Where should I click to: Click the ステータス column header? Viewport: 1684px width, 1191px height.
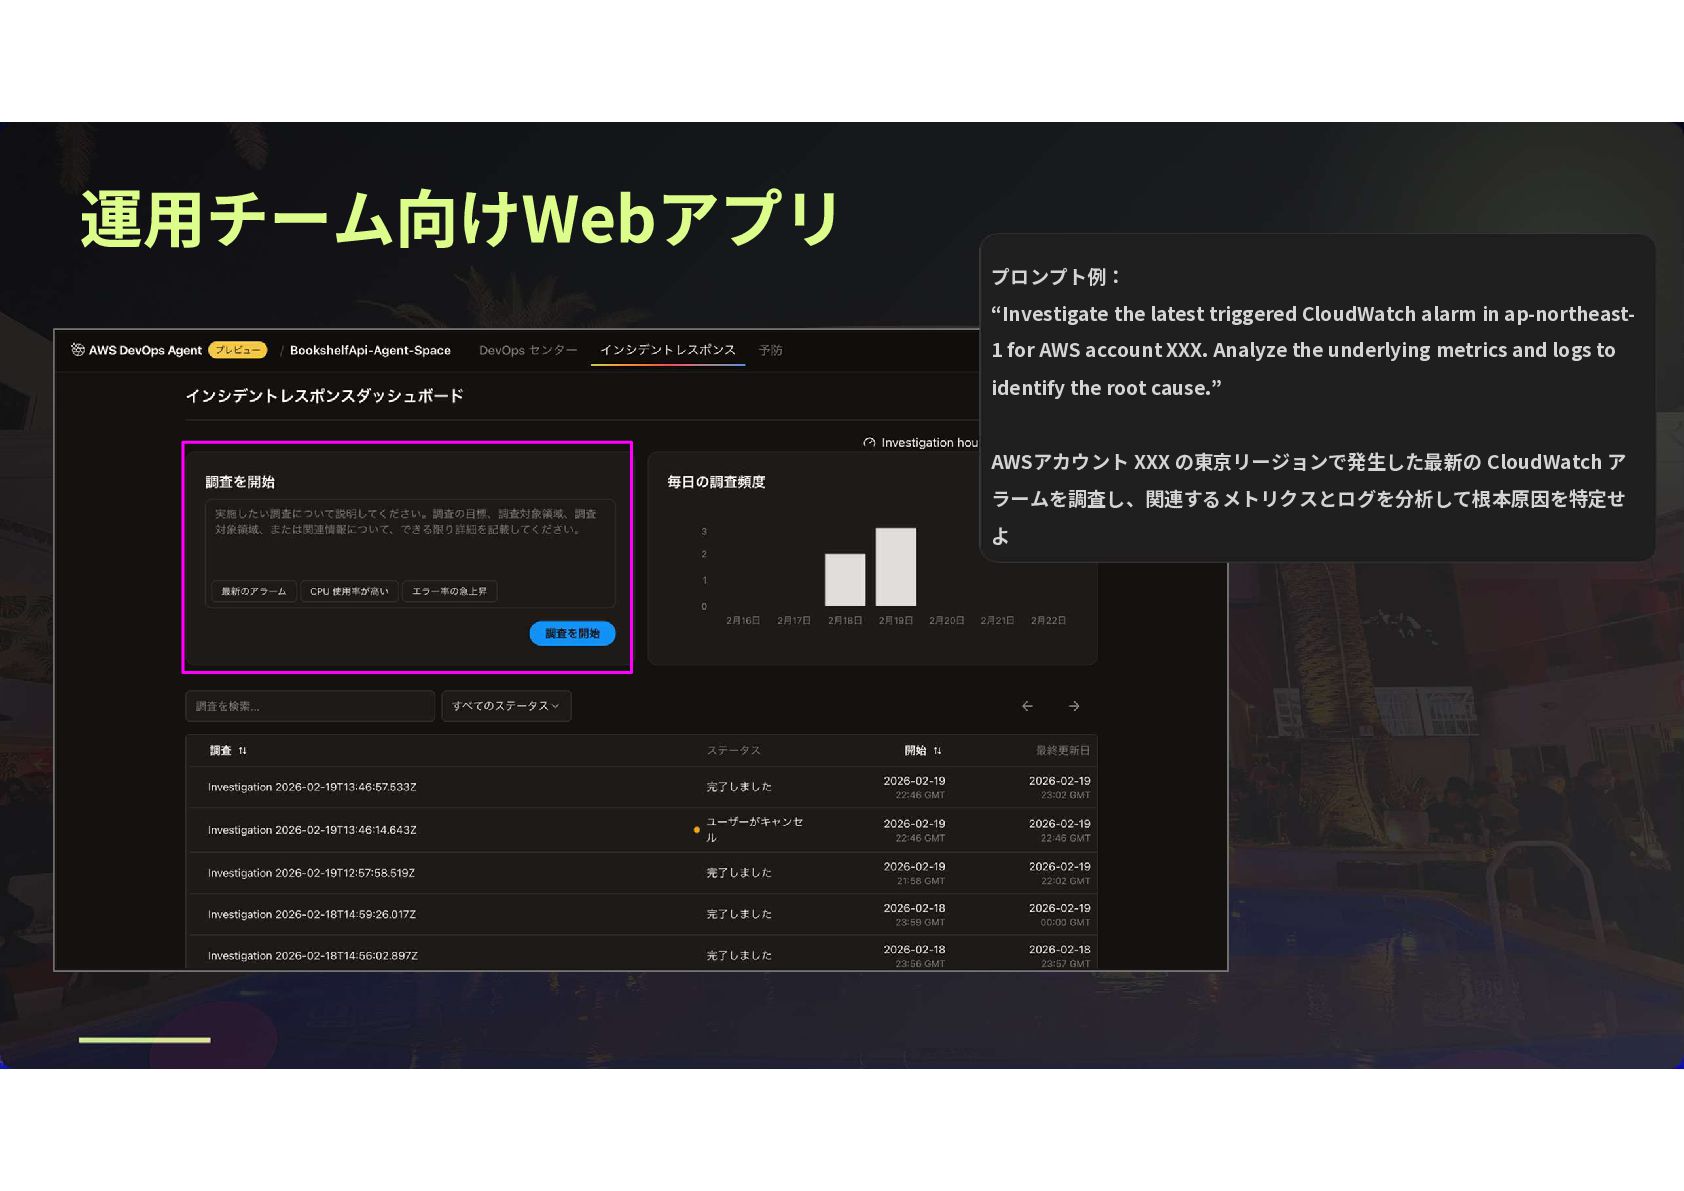pyautogui.click(x=734, y=751)
